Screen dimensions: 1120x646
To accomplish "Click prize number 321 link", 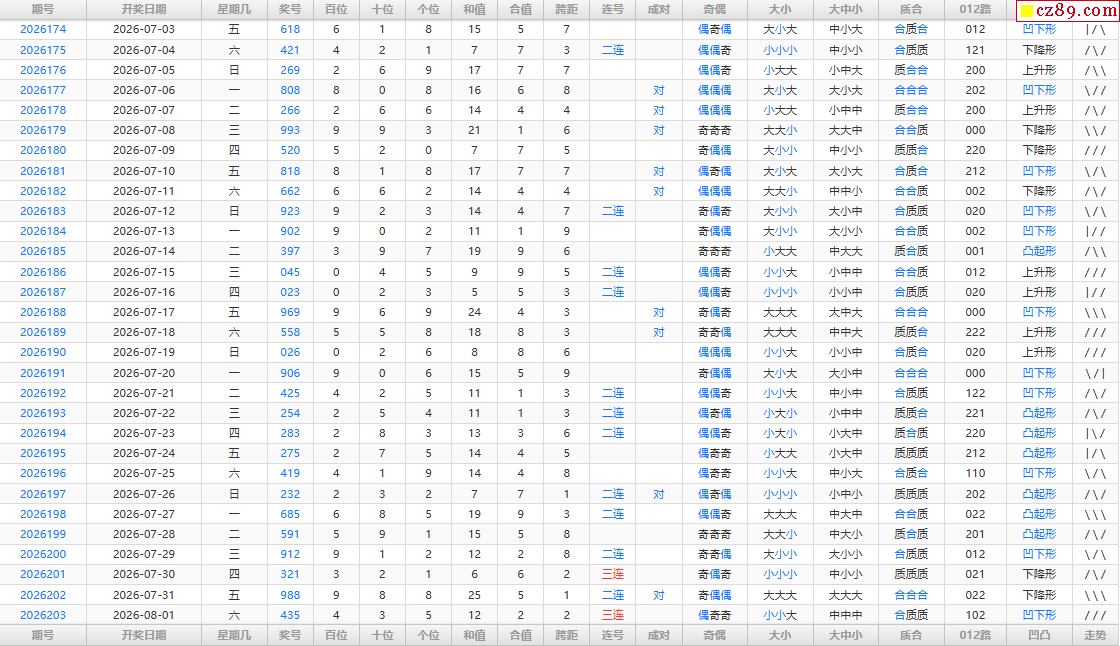I will (x=290, y=574).
